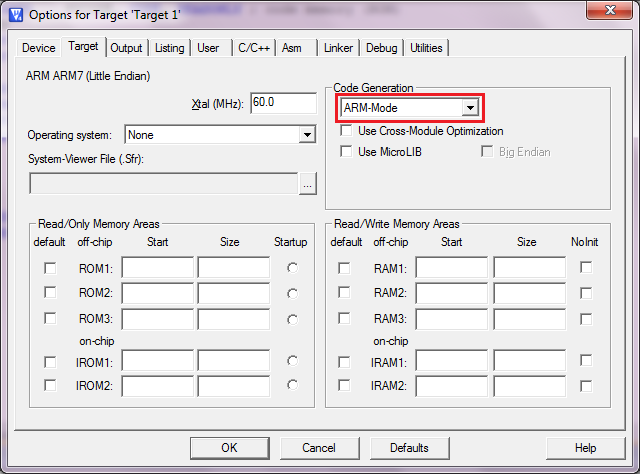Image resolution: width=640 pixels, height=474 pixels.
Task: Click the browse button for System-Viewer File
Action: coord(308,183)
